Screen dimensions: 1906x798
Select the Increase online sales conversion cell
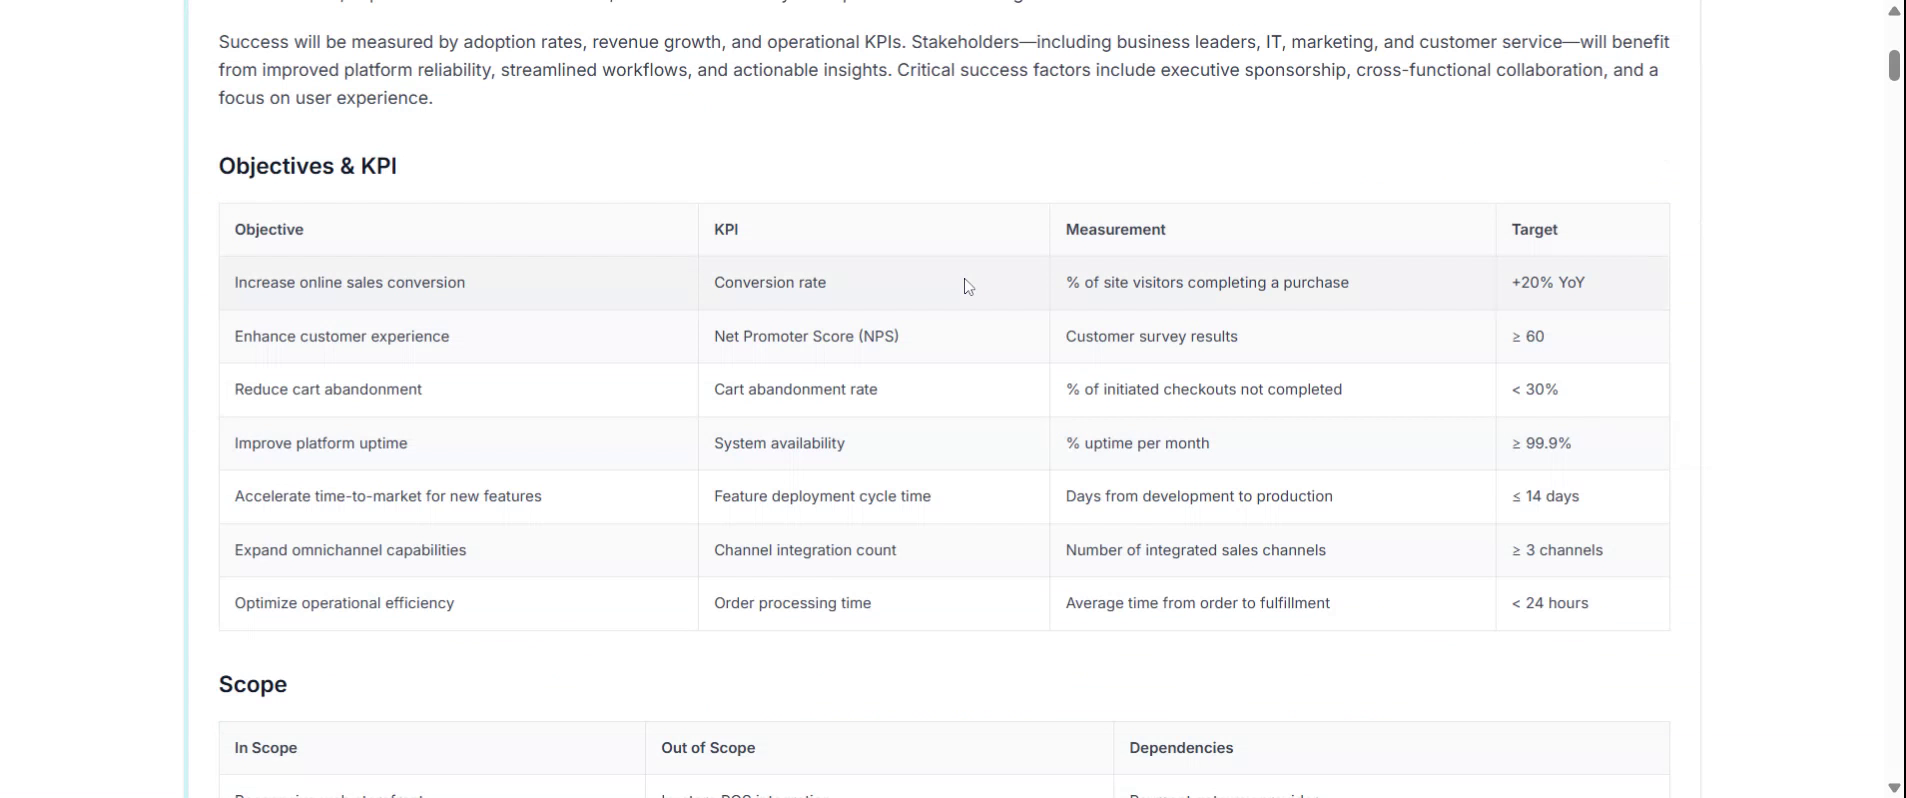click(349, 283)
